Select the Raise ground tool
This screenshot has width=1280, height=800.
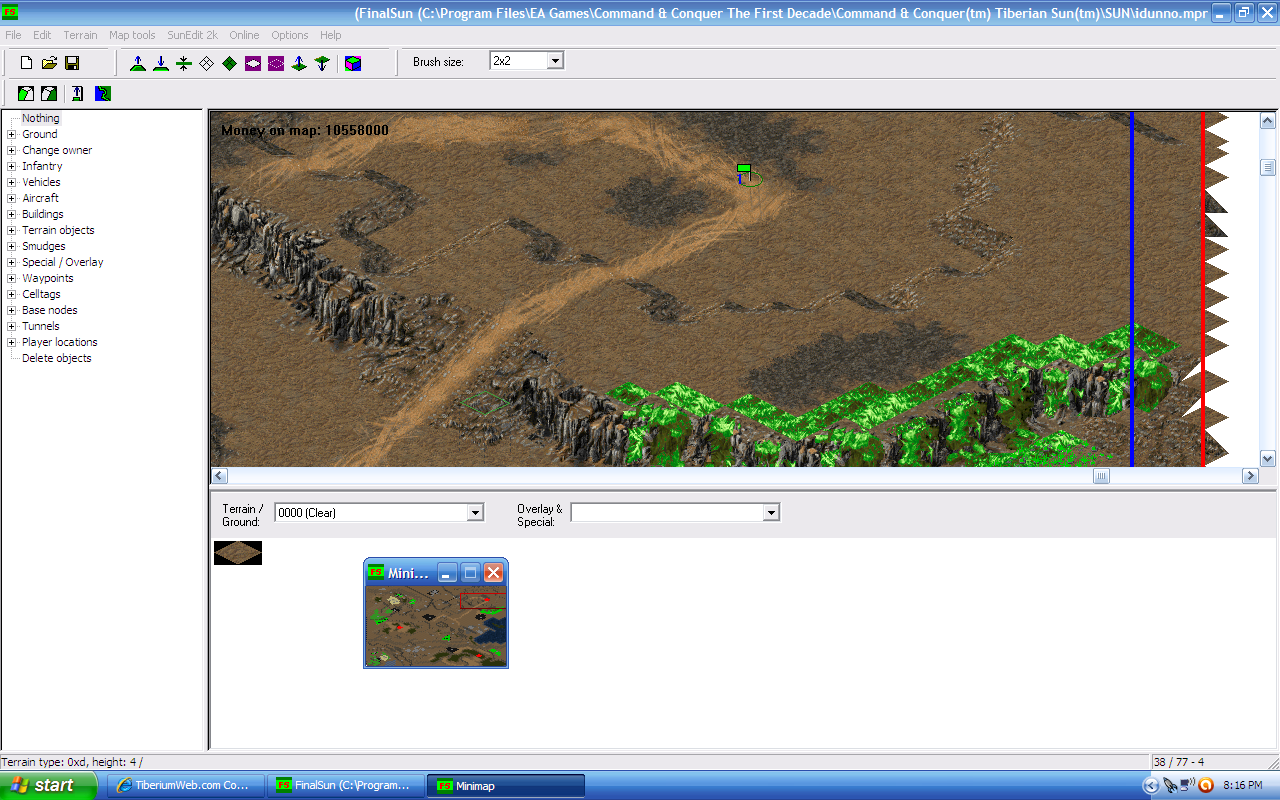tap(138, 63)
